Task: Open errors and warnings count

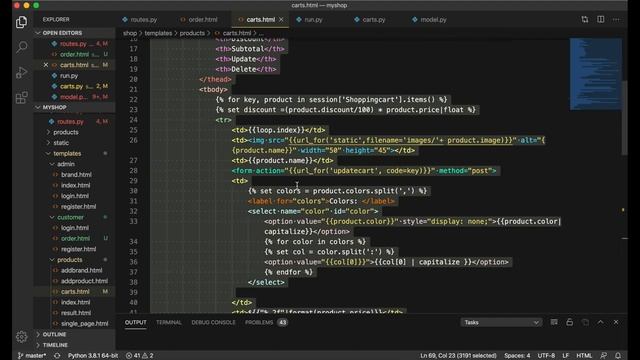Action: 140,356
